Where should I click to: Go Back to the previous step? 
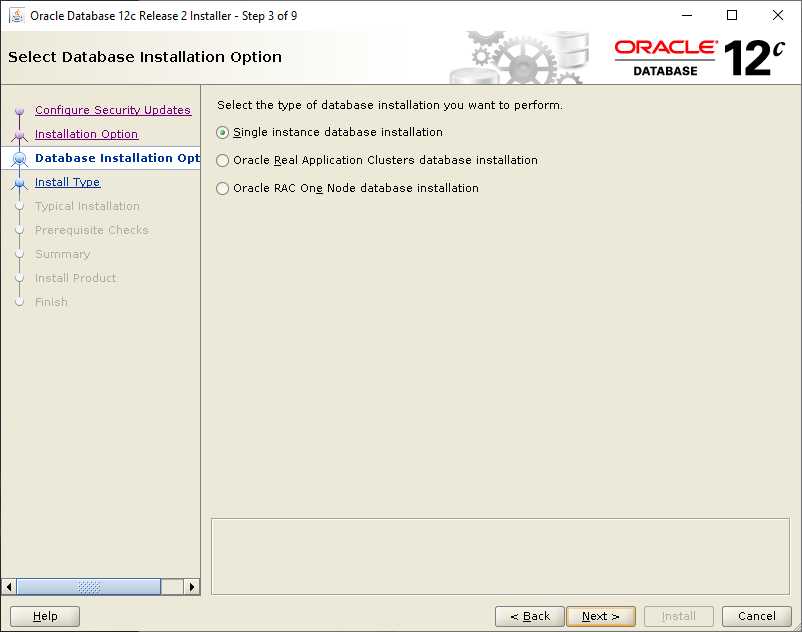tap(529, 616)
